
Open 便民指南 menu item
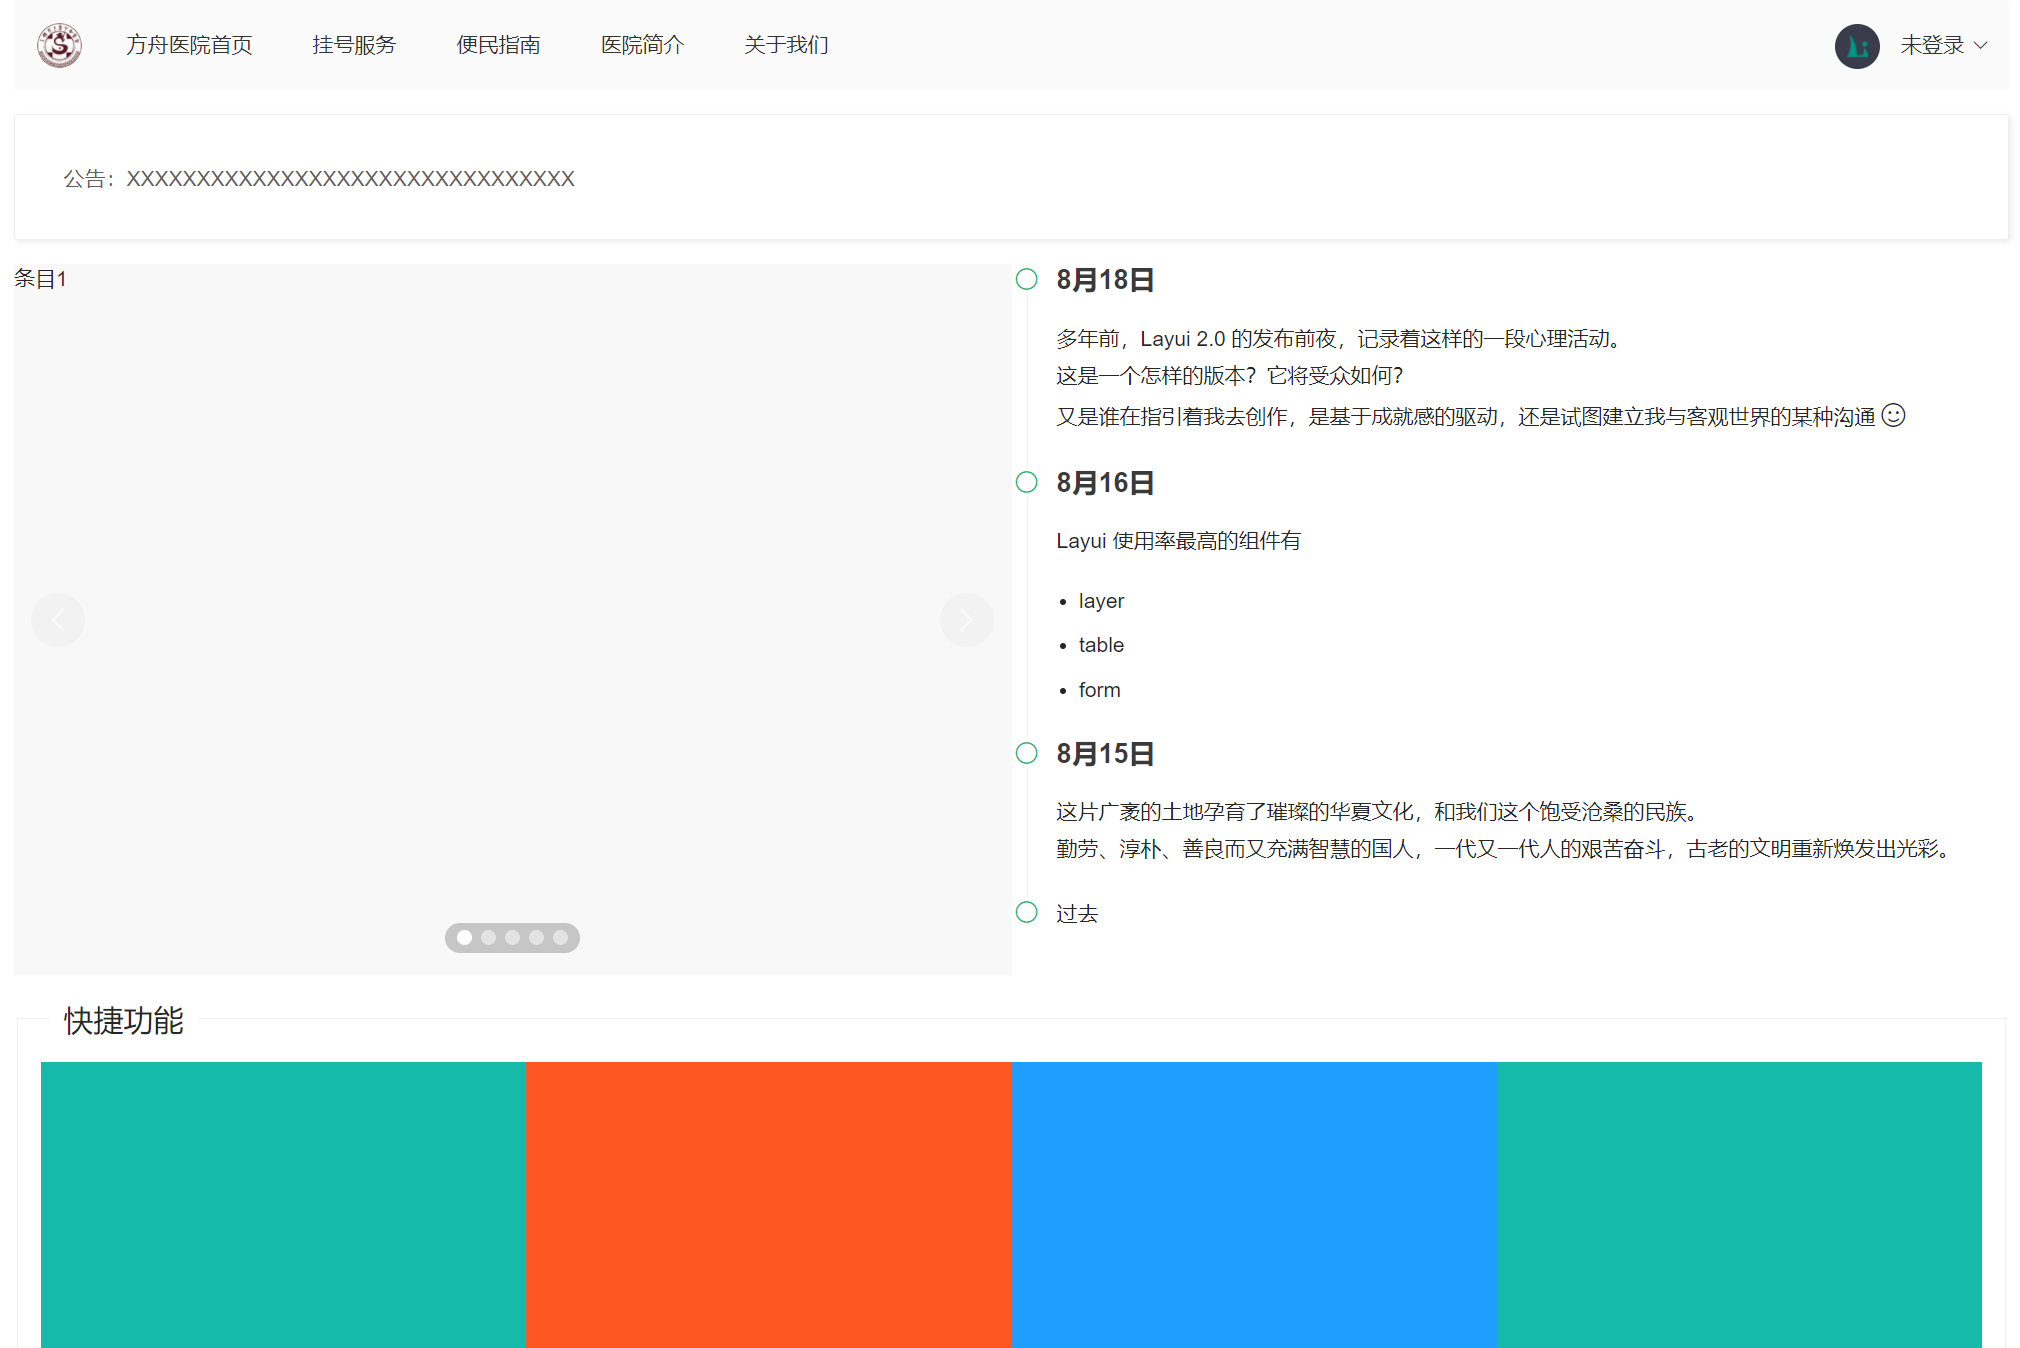[498, 45]
